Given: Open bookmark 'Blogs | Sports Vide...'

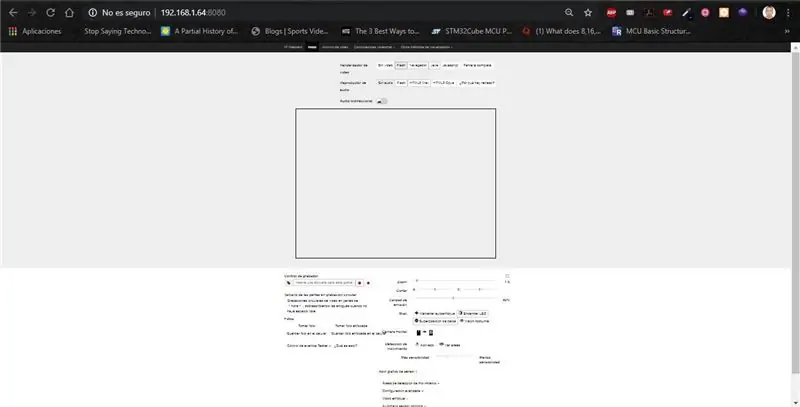Looking at the screenshot, I should (290, 31).
